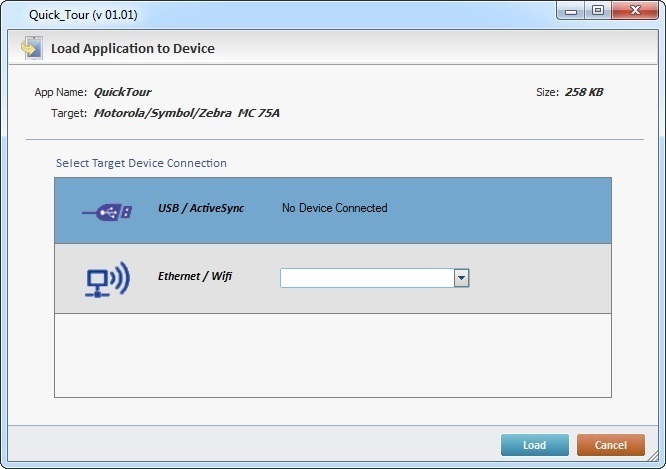This screenshot has height=469, width=666.
Task: Click the Load Application header icon
Action: click(x=31, y=48)
